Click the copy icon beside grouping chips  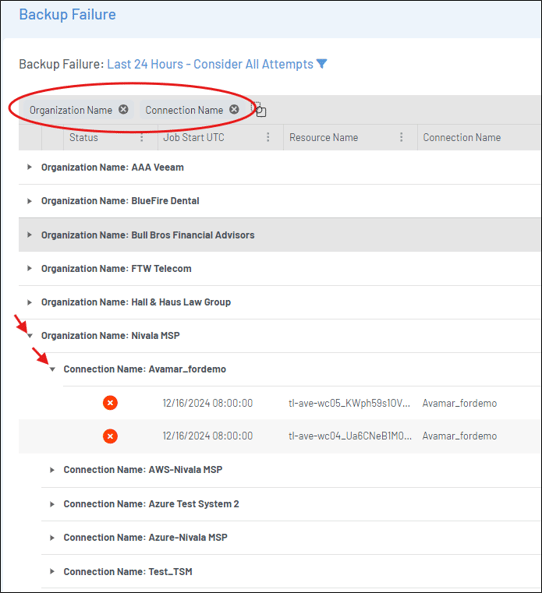[260, 110]
